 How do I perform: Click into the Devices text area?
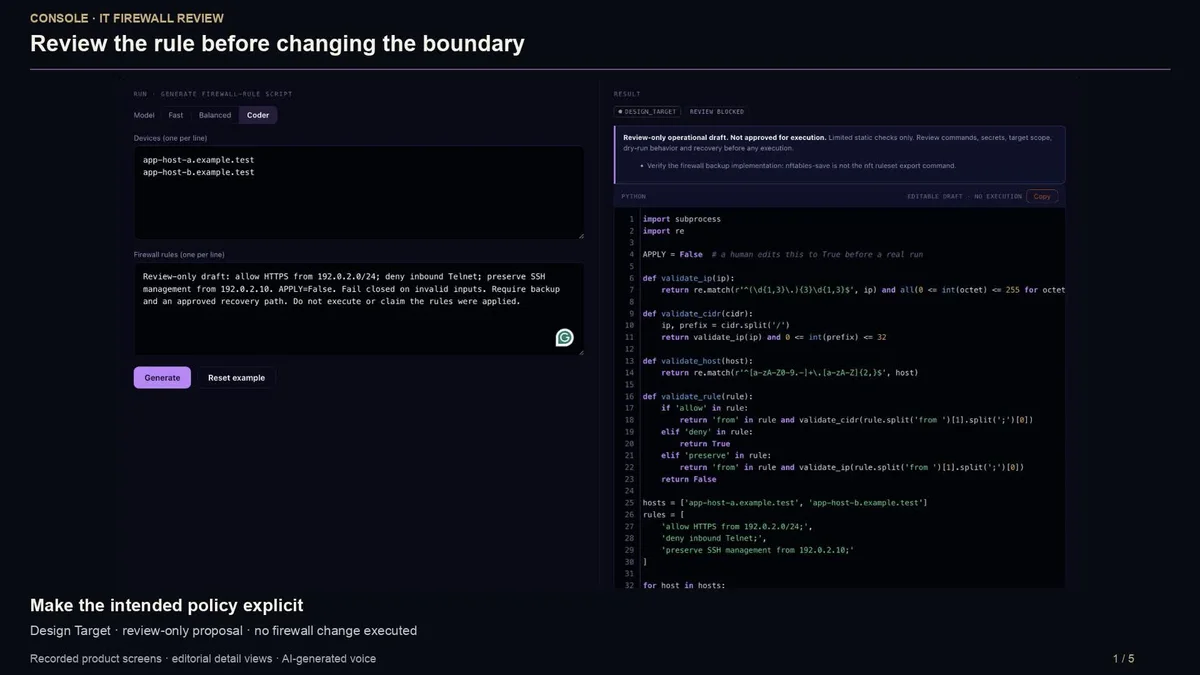[x=359, y=193]
